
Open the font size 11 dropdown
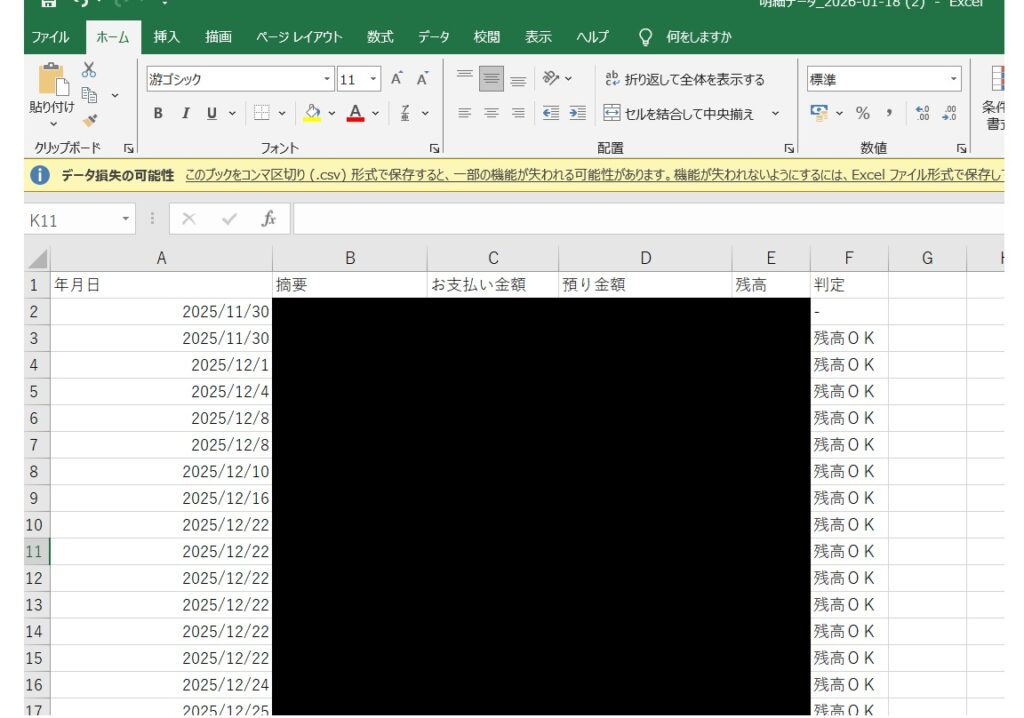pos(374,79)
